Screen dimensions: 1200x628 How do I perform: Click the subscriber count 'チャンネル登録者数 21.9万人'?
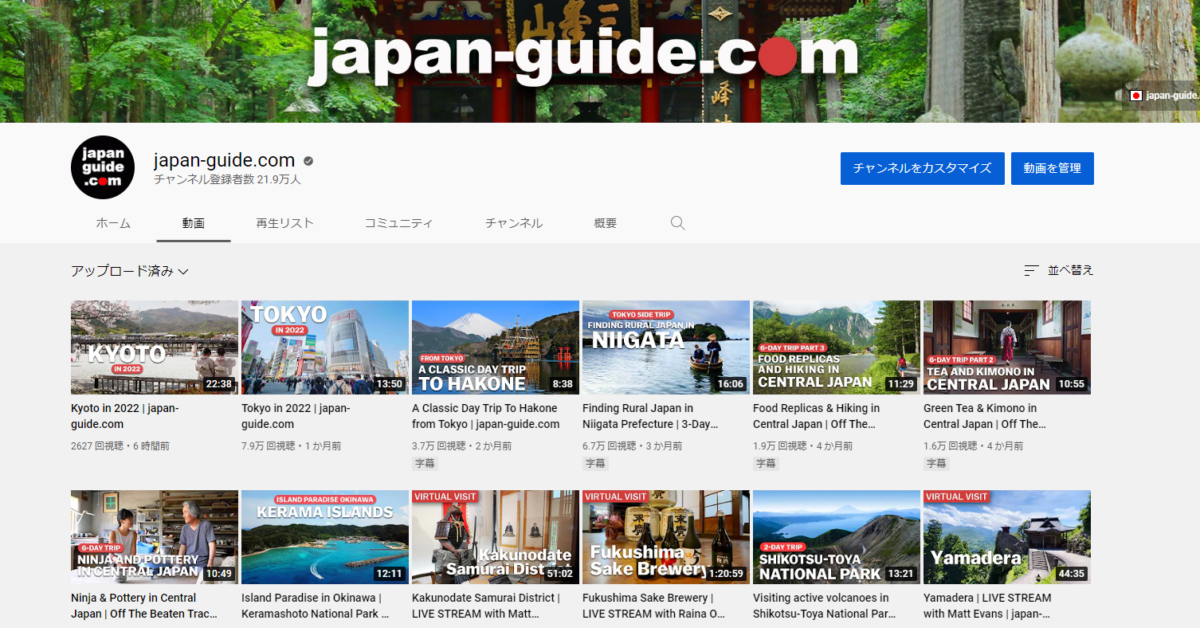point(227,180)
